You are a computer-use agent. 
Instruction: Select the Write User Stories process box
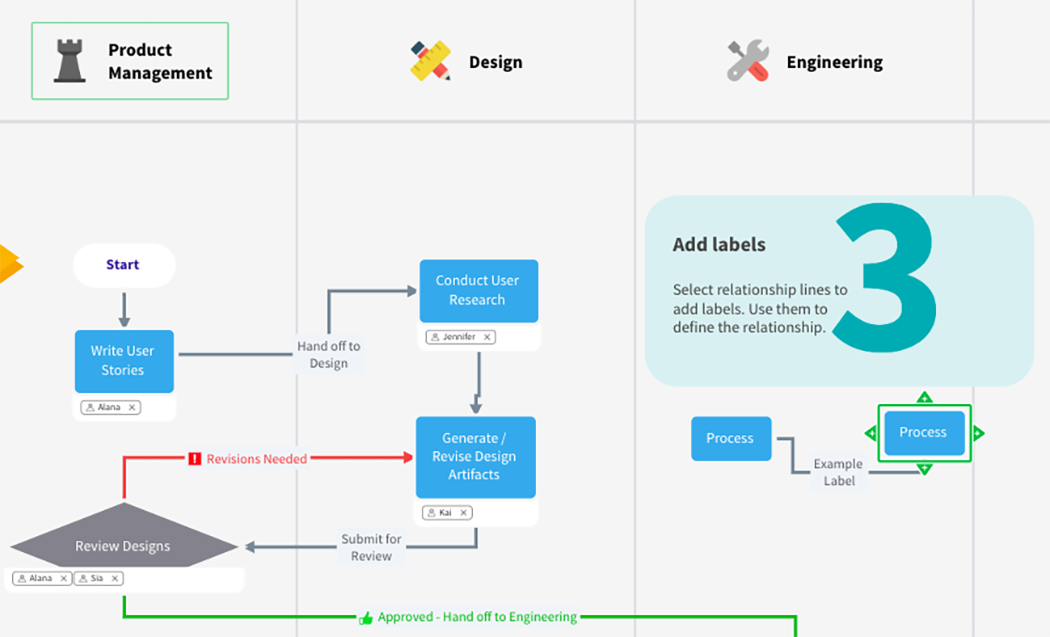click(x=124, y=361)
